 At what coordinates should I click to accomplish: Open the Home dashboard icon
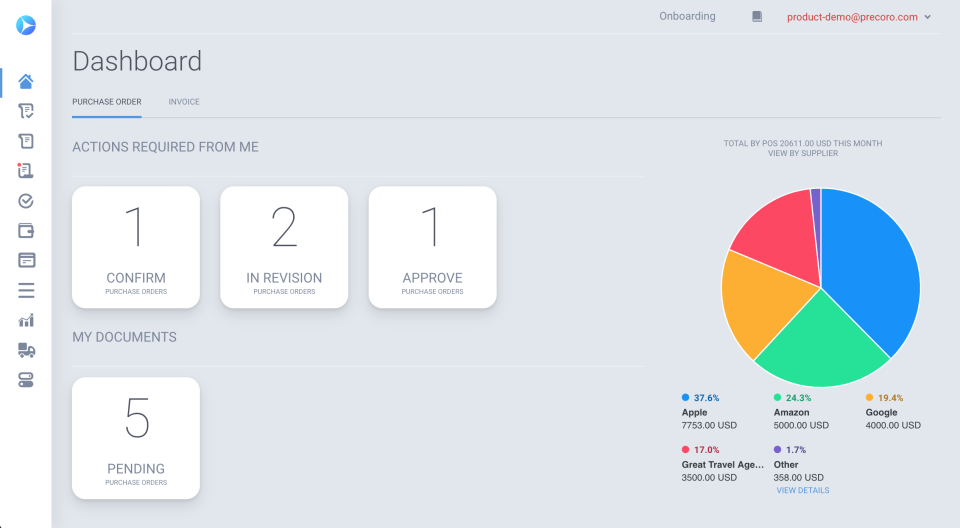click(x=26, y=81)
